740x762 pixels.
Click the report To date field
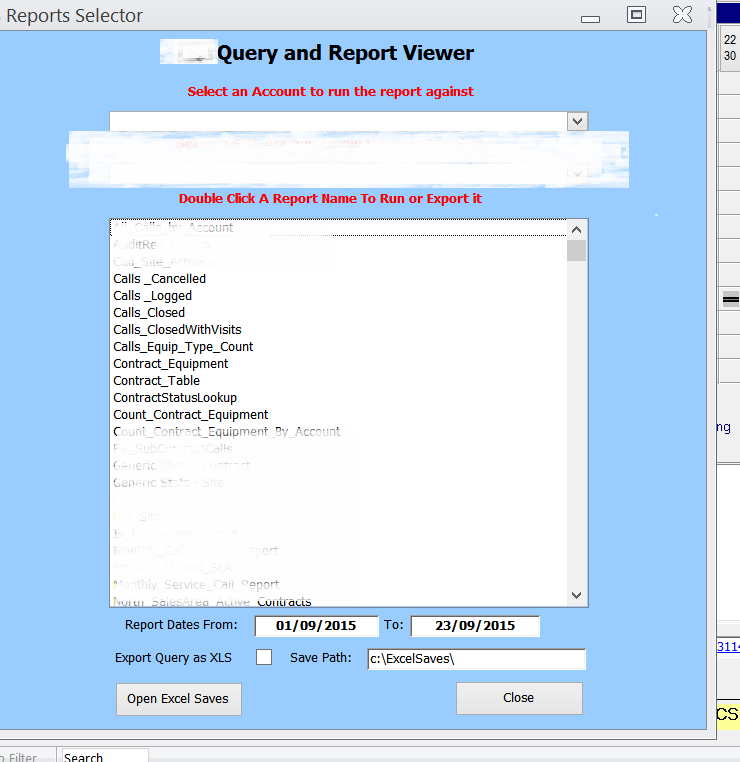point(475,626)
